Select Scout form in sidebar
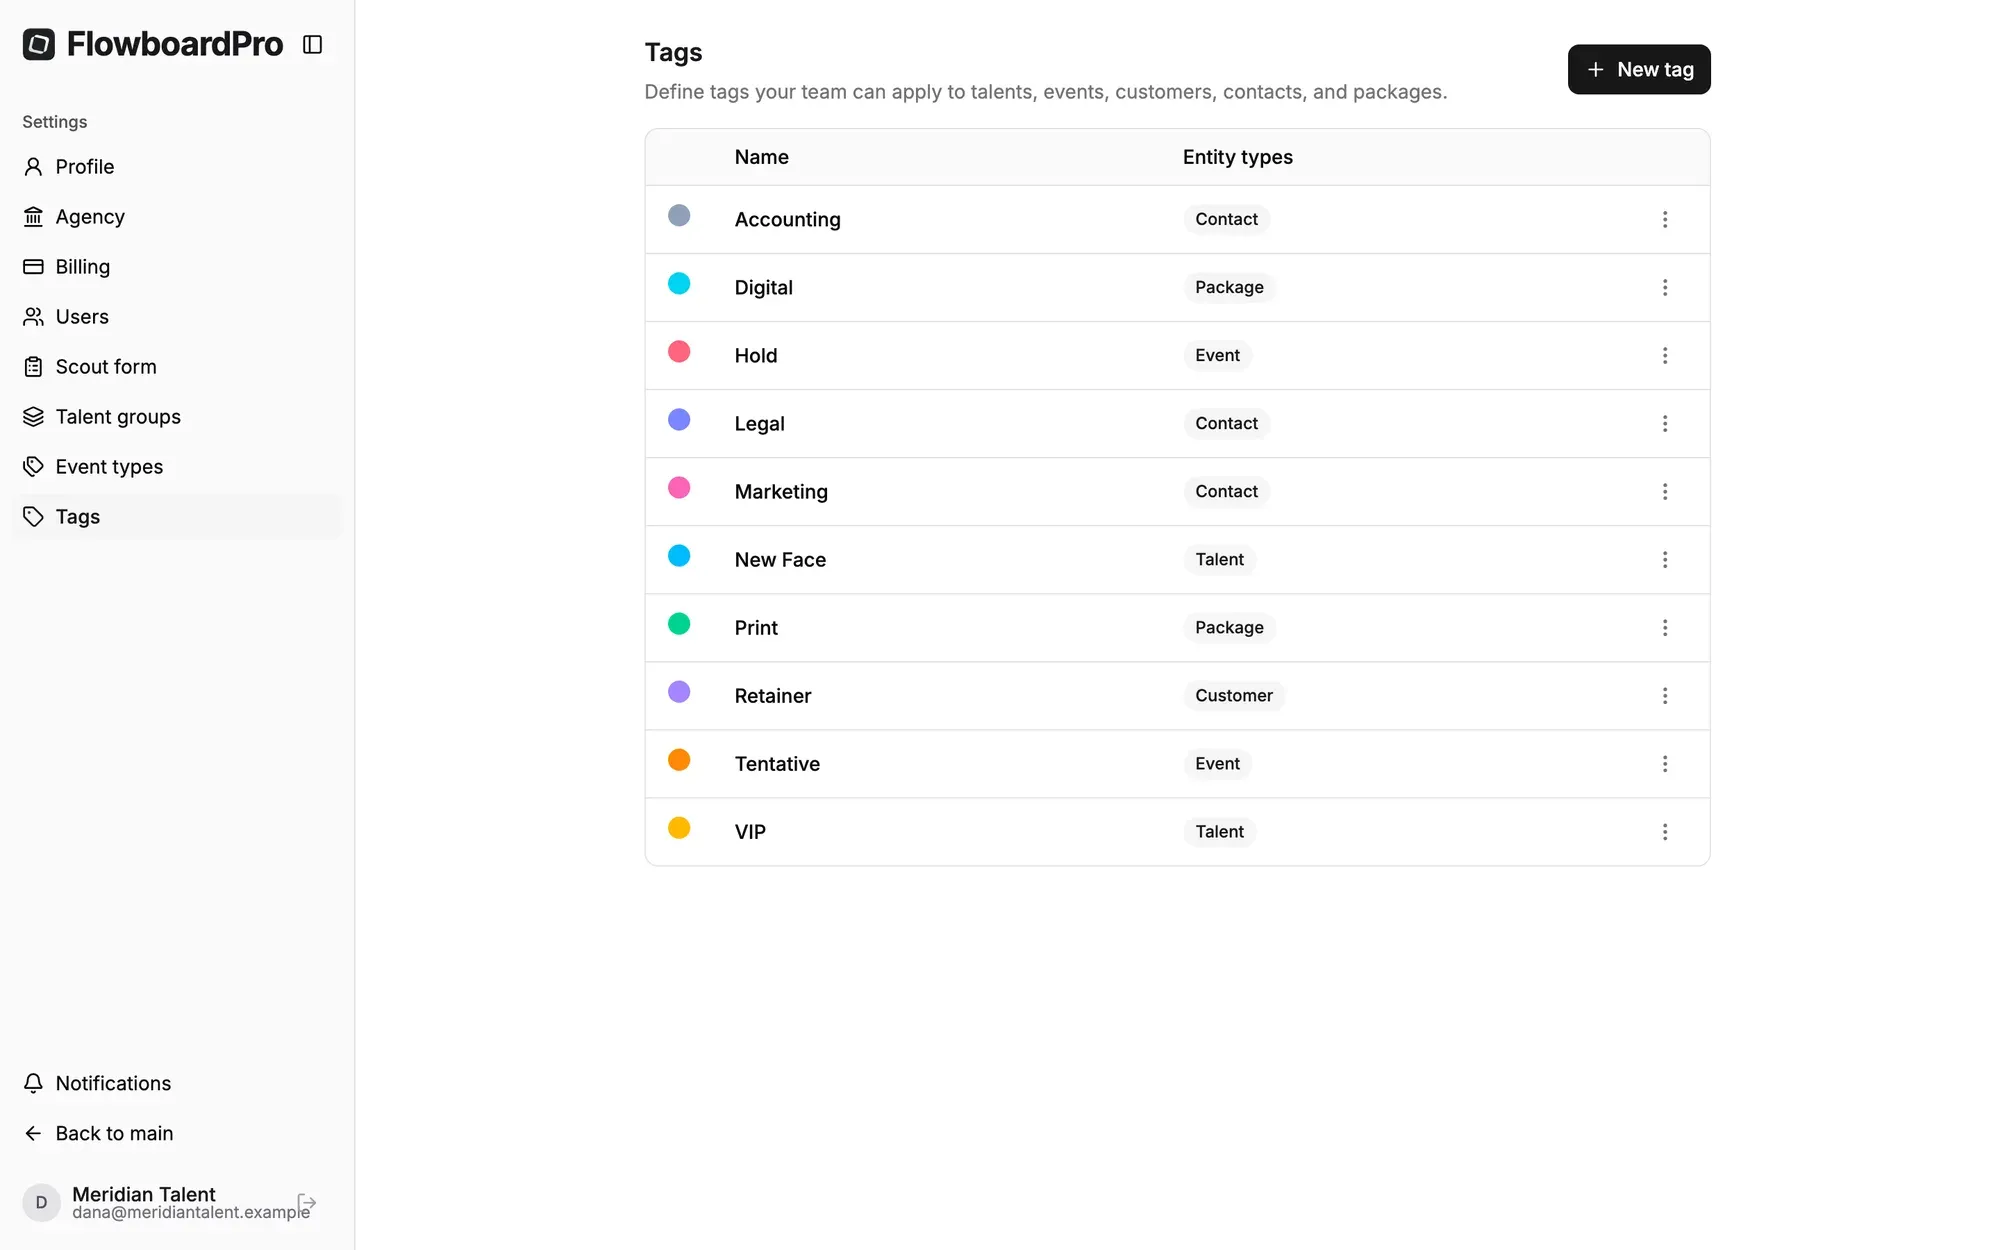Screen dimensions: 2000x1250 coord(177,367)
